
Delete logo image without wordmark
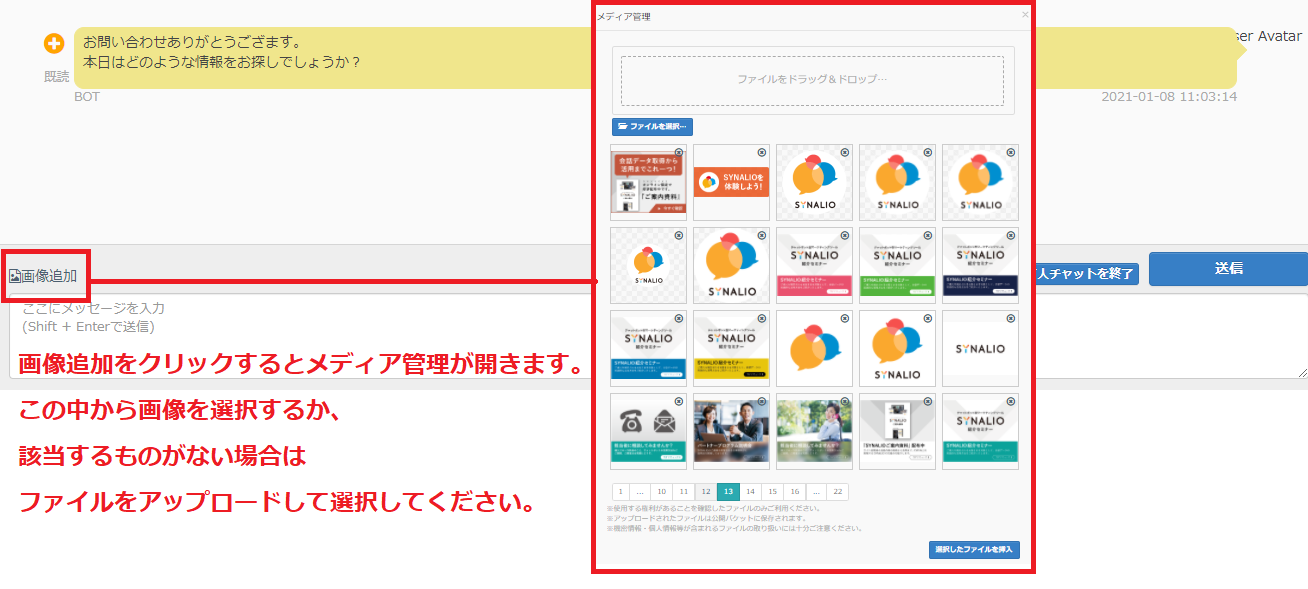click(844, 318)
